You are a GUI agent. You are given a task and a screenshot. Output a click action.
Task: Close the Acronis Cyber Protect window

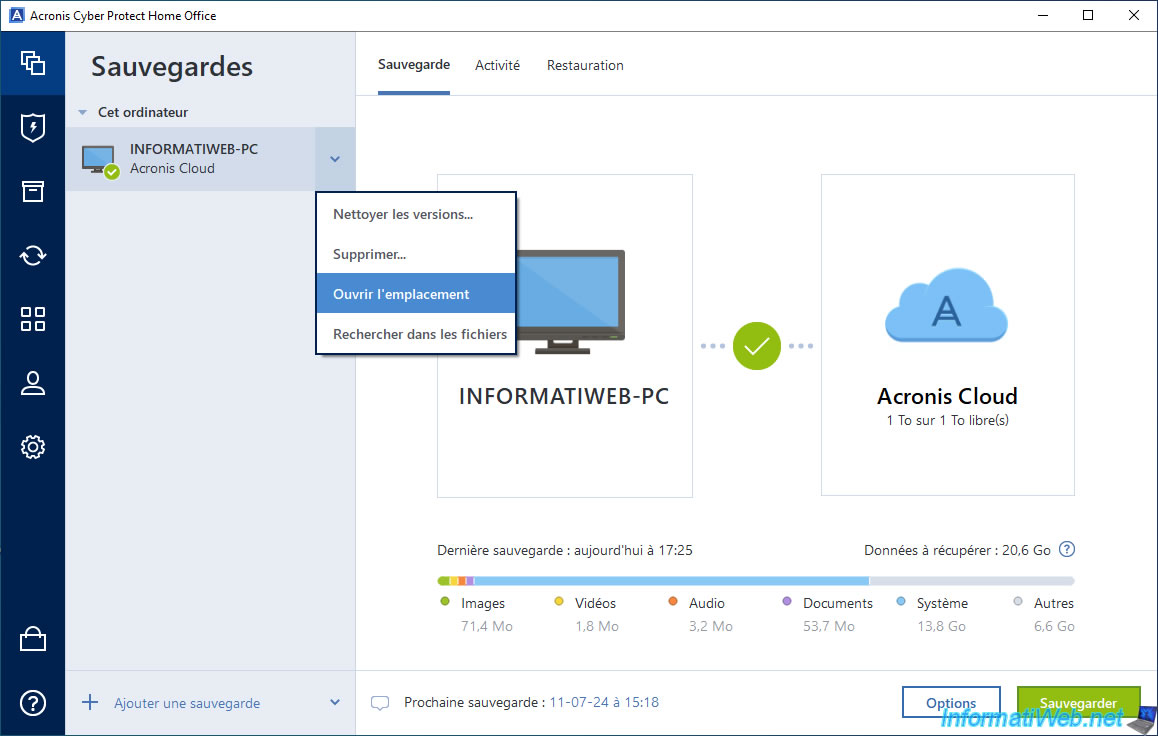[x=1134, y=16]
